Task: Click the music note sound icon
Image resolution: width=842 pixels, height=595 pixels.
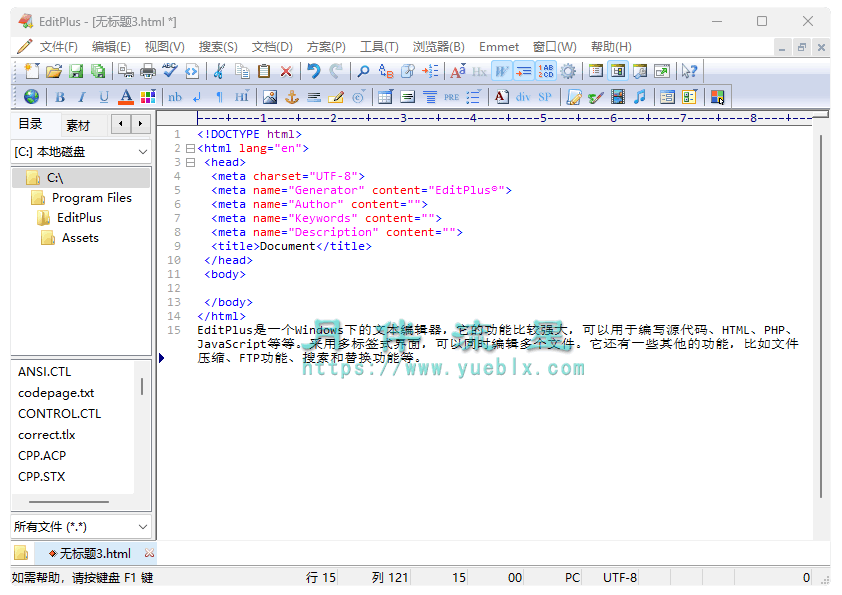Action: pyautogui.click(x=640, y=97)
